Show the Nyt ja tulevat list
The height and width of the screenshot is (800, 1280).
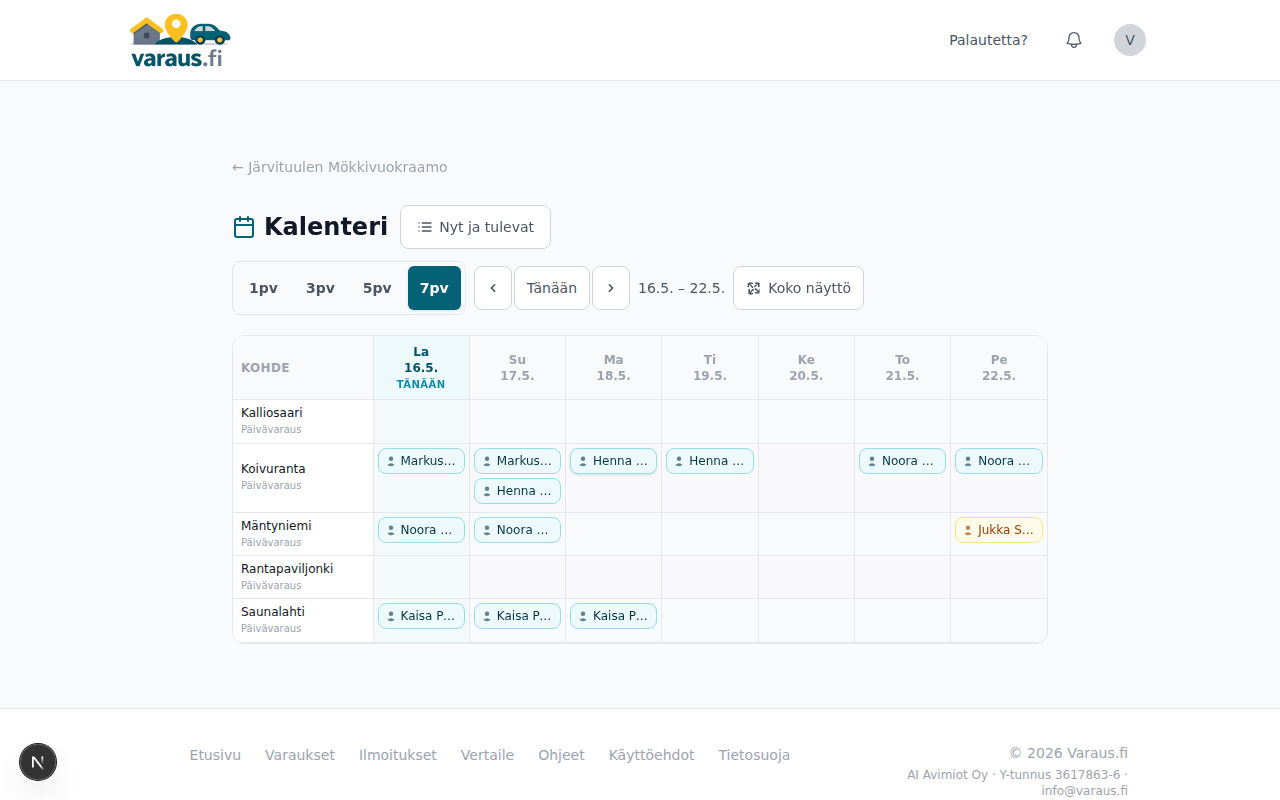[x=475, y=227]
